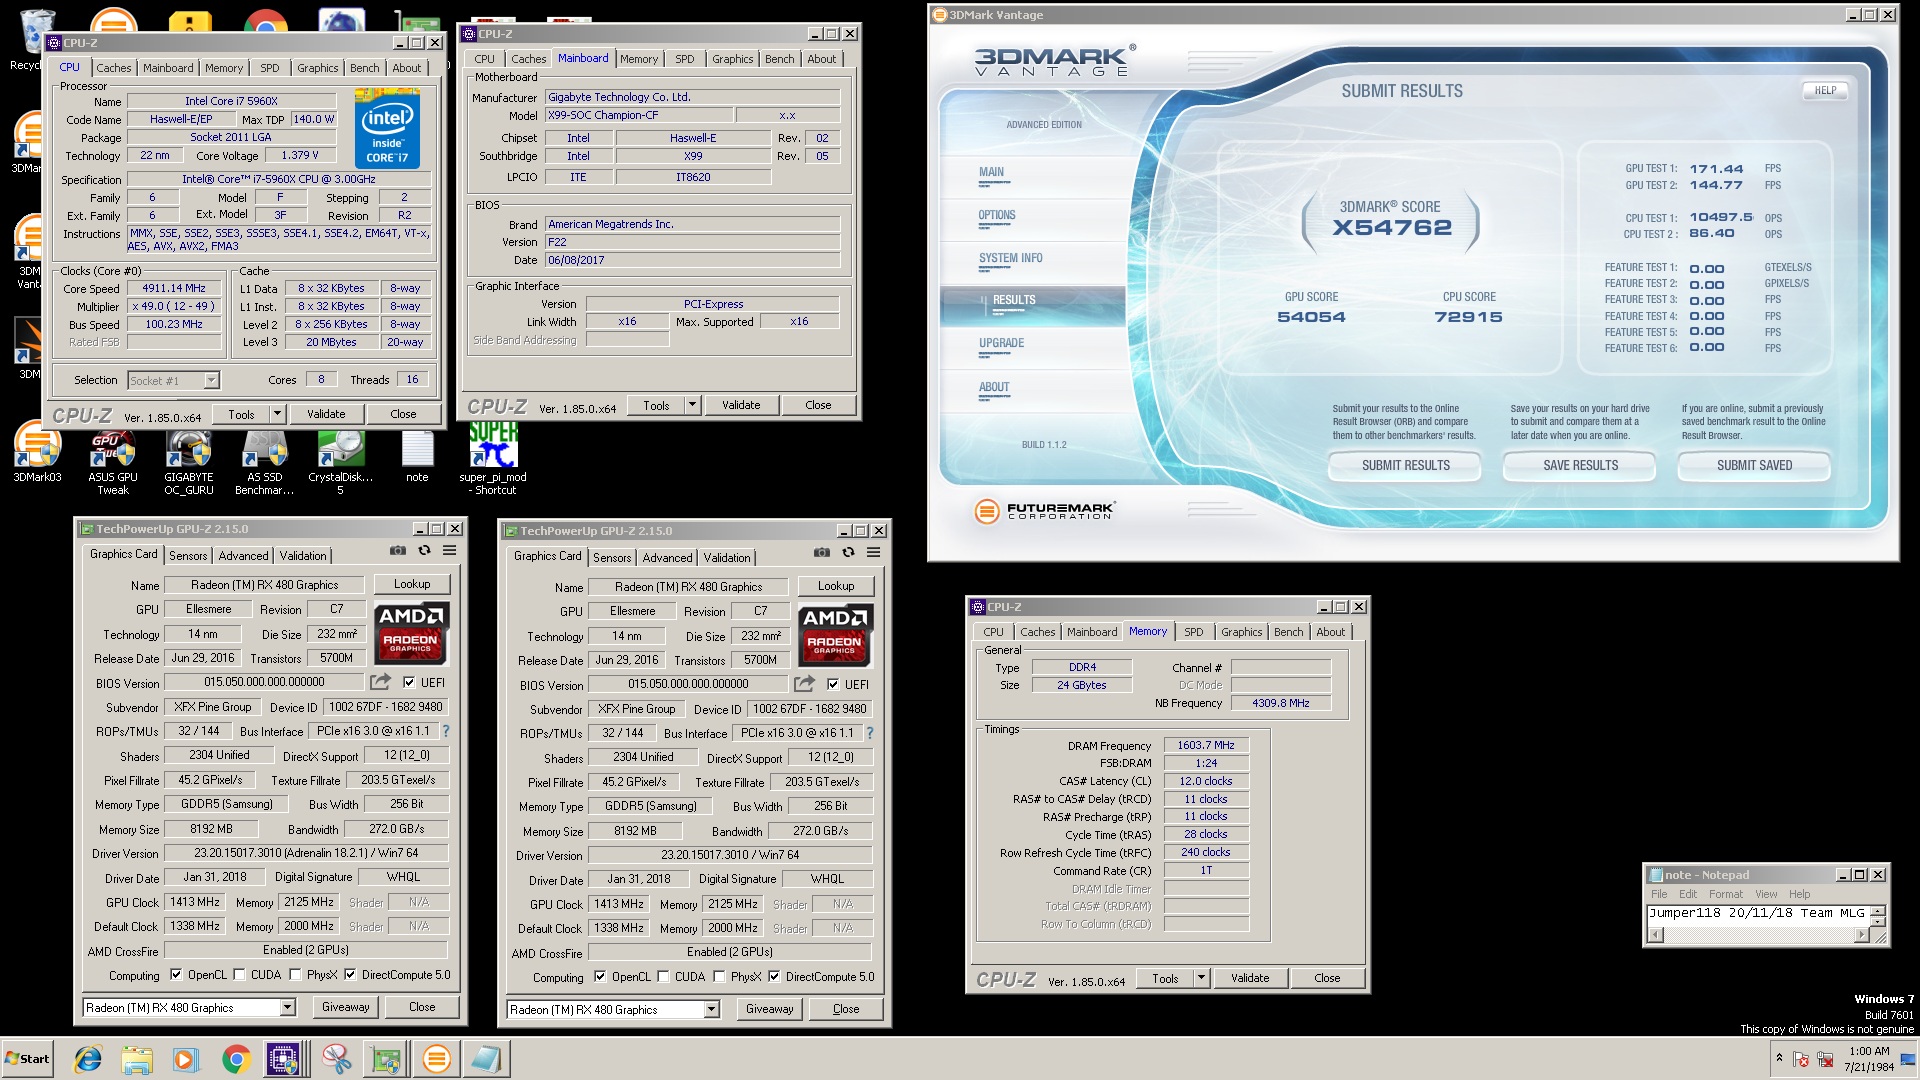Toggle the OpenCL checkbox in the right GPU-Z window

(600, 977)
